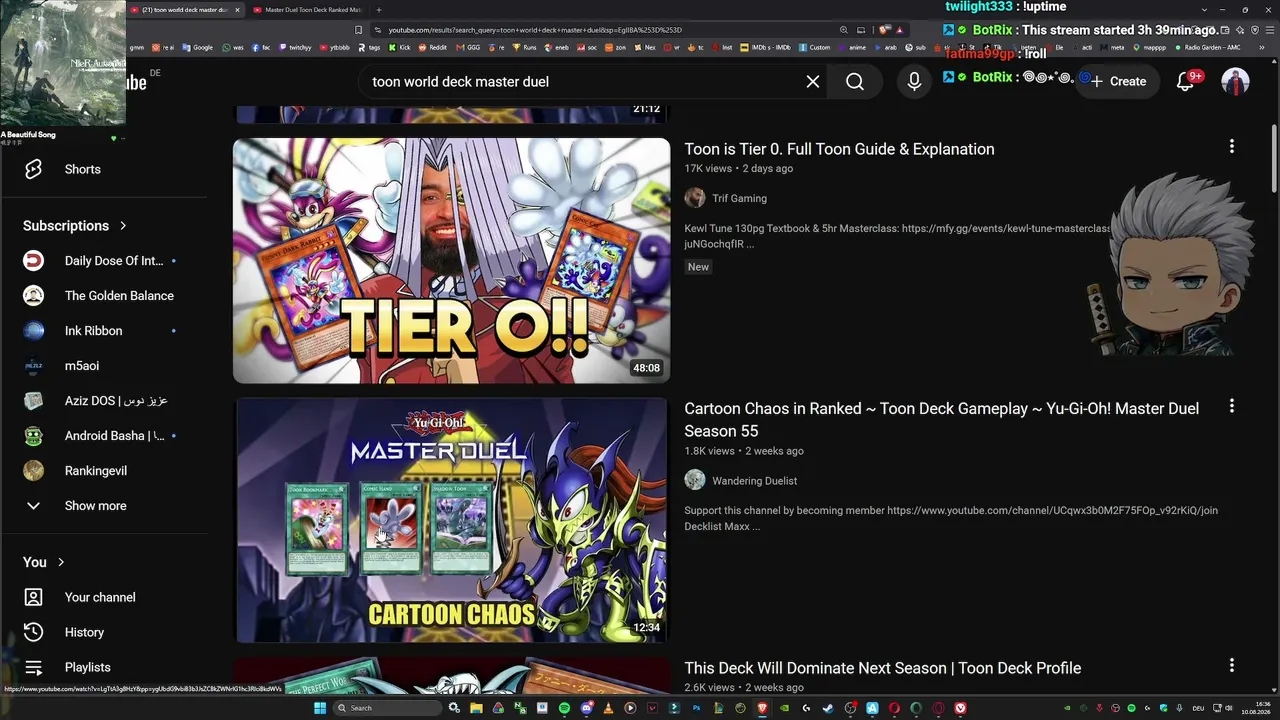Switch to the toon world deck browser tab
1280x720 pixels.
click(x=185, y=10)
